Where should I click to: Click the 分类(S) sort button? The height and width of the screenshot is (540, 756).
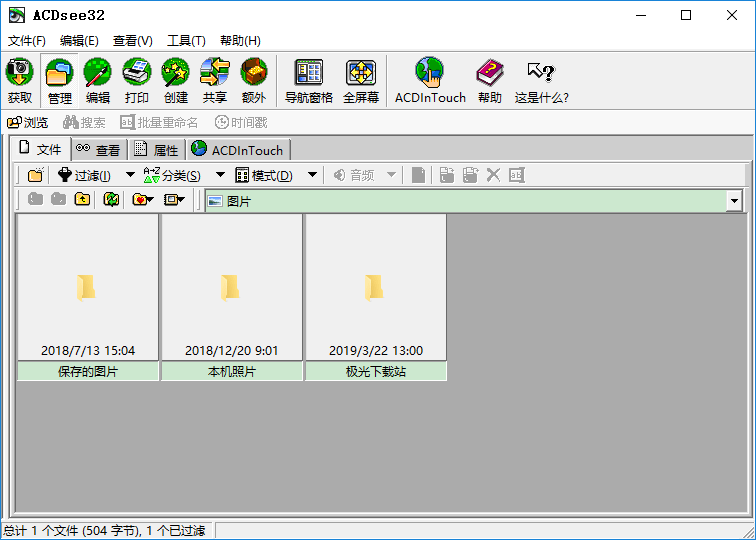click(173, 175)
